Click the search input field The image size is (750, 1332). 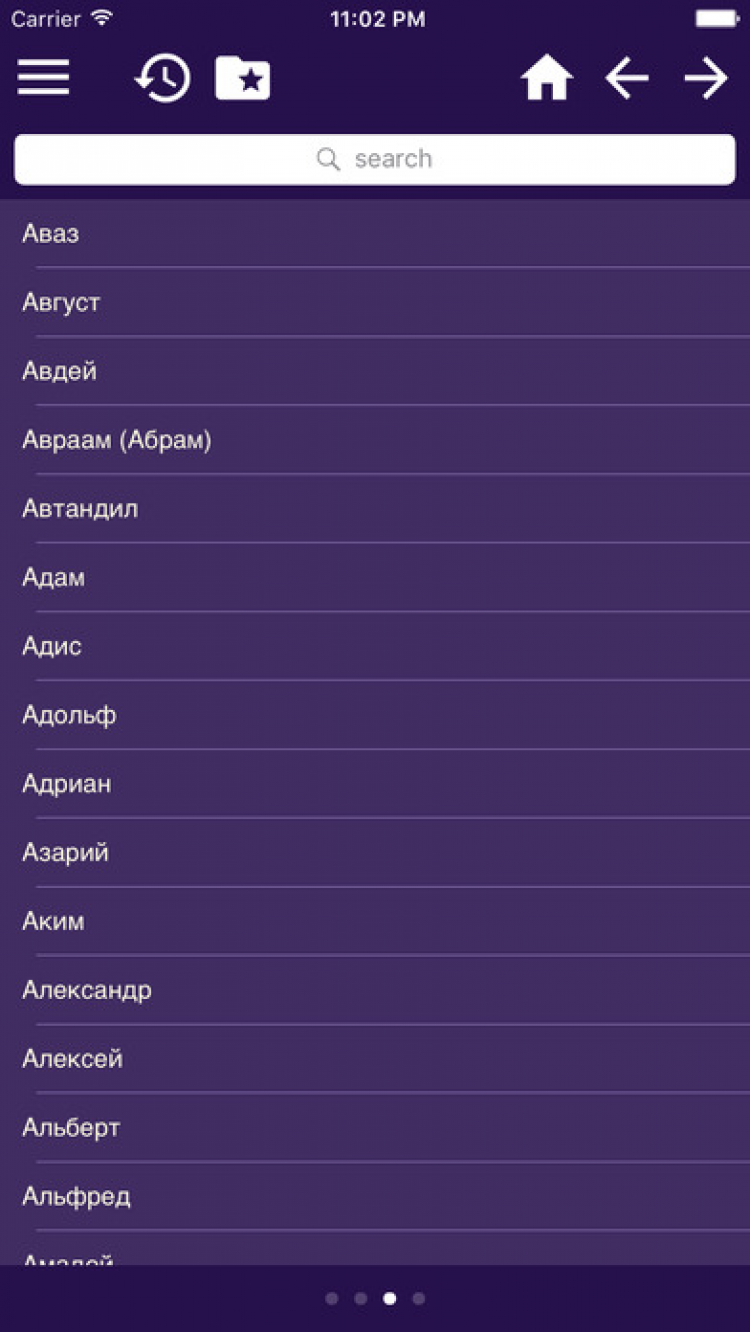tap(420, 159)
